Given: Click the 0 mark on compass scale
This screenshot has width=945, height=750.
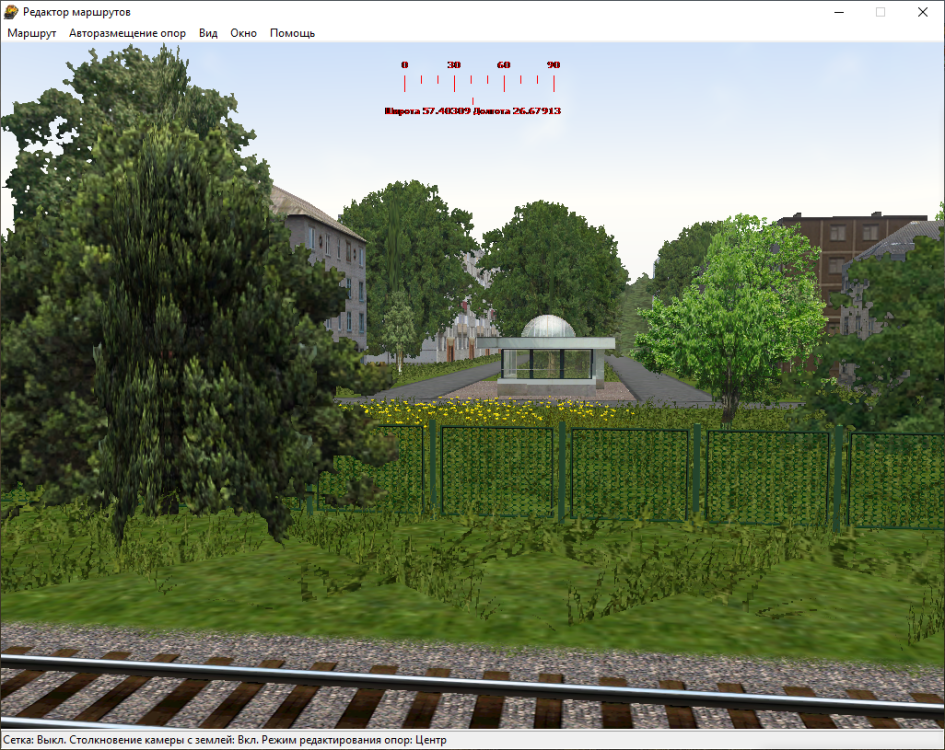Looking at the screenshot, I should pos(404,65).
